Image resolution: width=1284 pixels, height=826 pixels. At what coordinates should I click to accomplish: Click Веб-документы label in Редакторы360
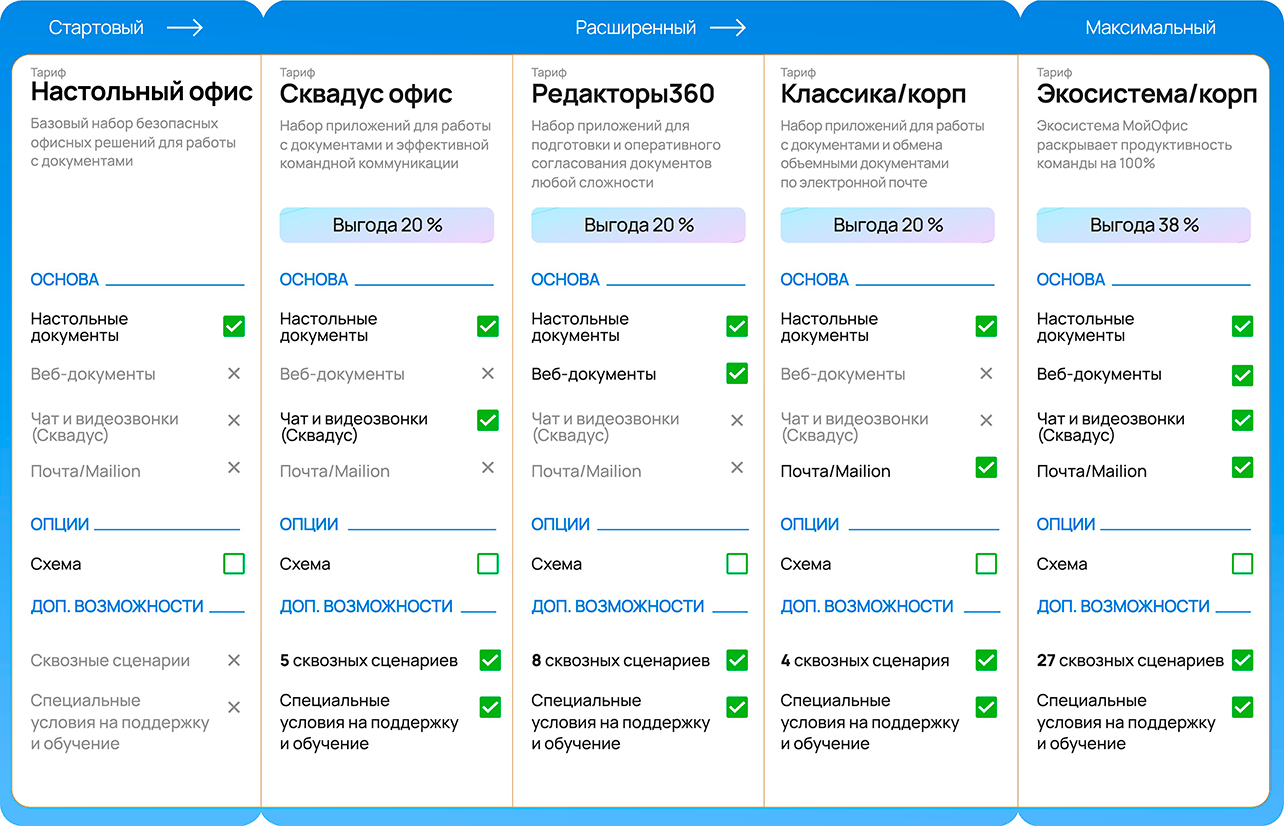click(593, 374)
